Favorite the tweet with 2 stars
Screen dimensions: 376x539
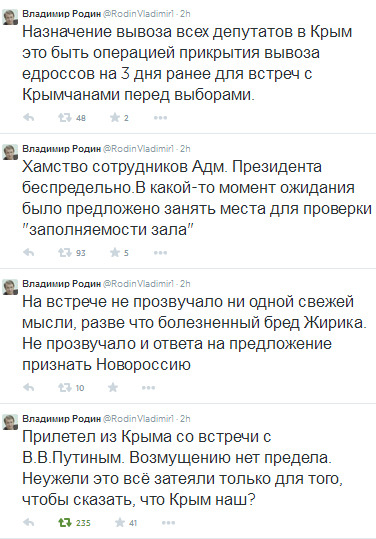click(x=114, y=118)
